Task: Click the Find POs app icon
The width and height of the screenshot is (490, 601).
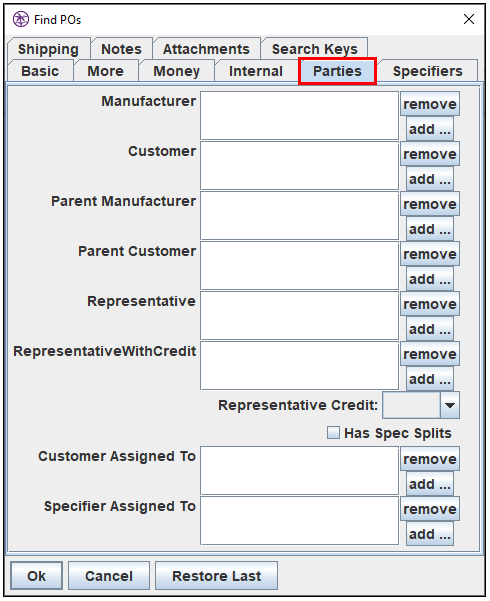Action: 21,19
